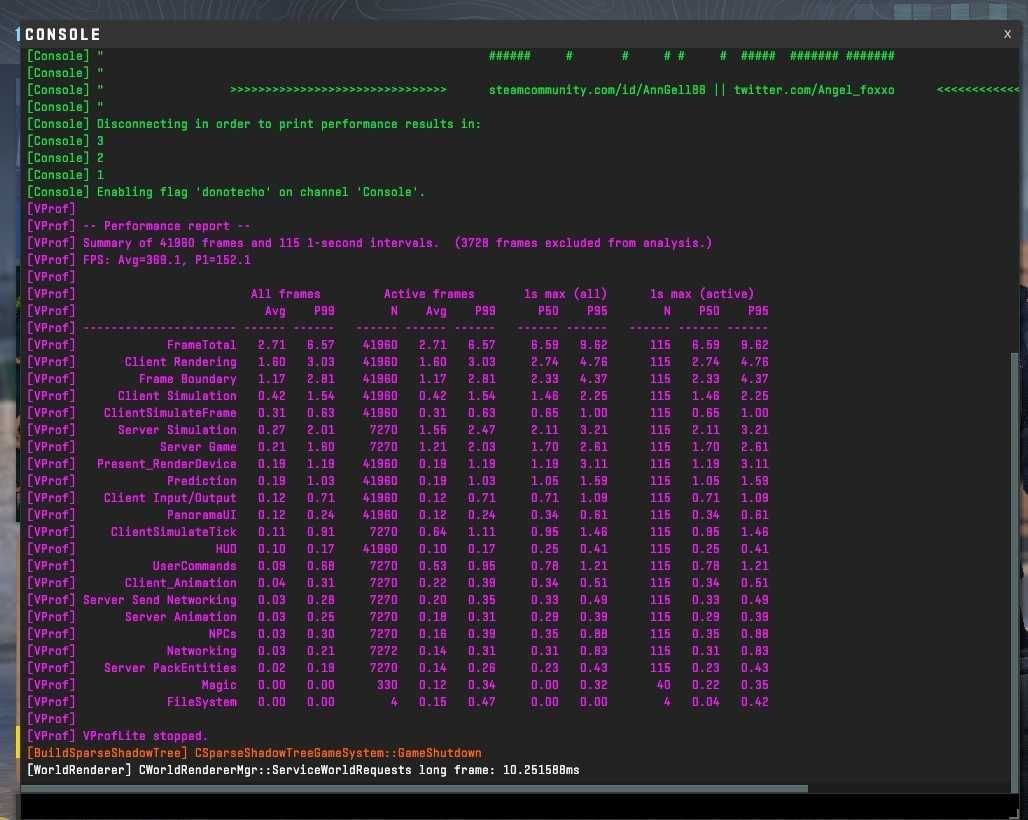1028x820 pixels.
Task: Click the ClientSimulateTick row label
Action: click(174, 532)
